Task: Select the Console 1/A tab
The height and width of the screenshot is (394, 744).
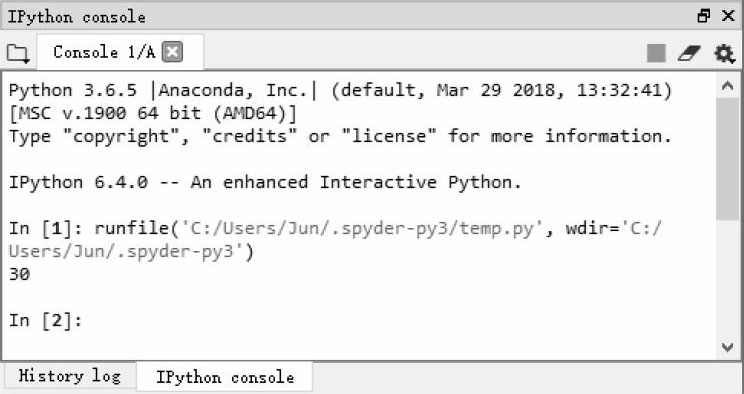Action: [x=104, y=52]
